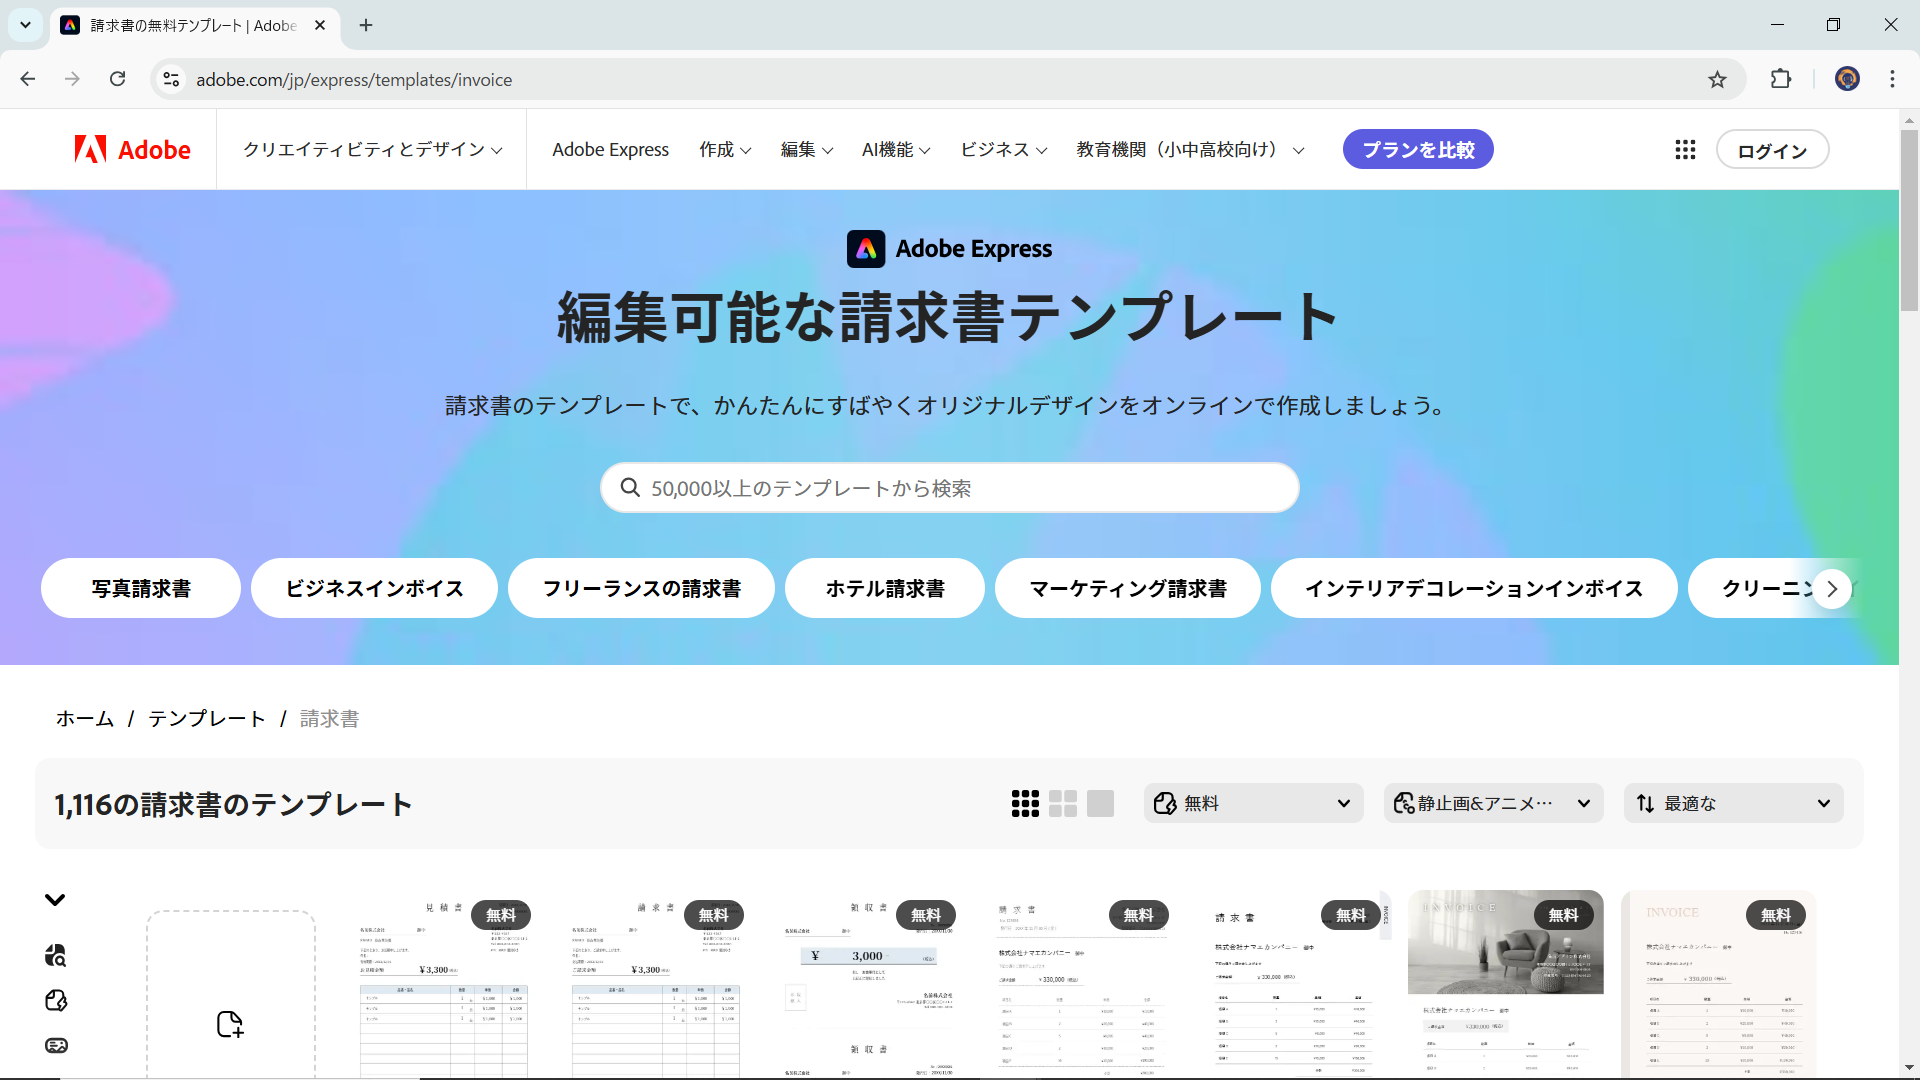Open the 最適な sort dropdown

(x=1733, y=804)
